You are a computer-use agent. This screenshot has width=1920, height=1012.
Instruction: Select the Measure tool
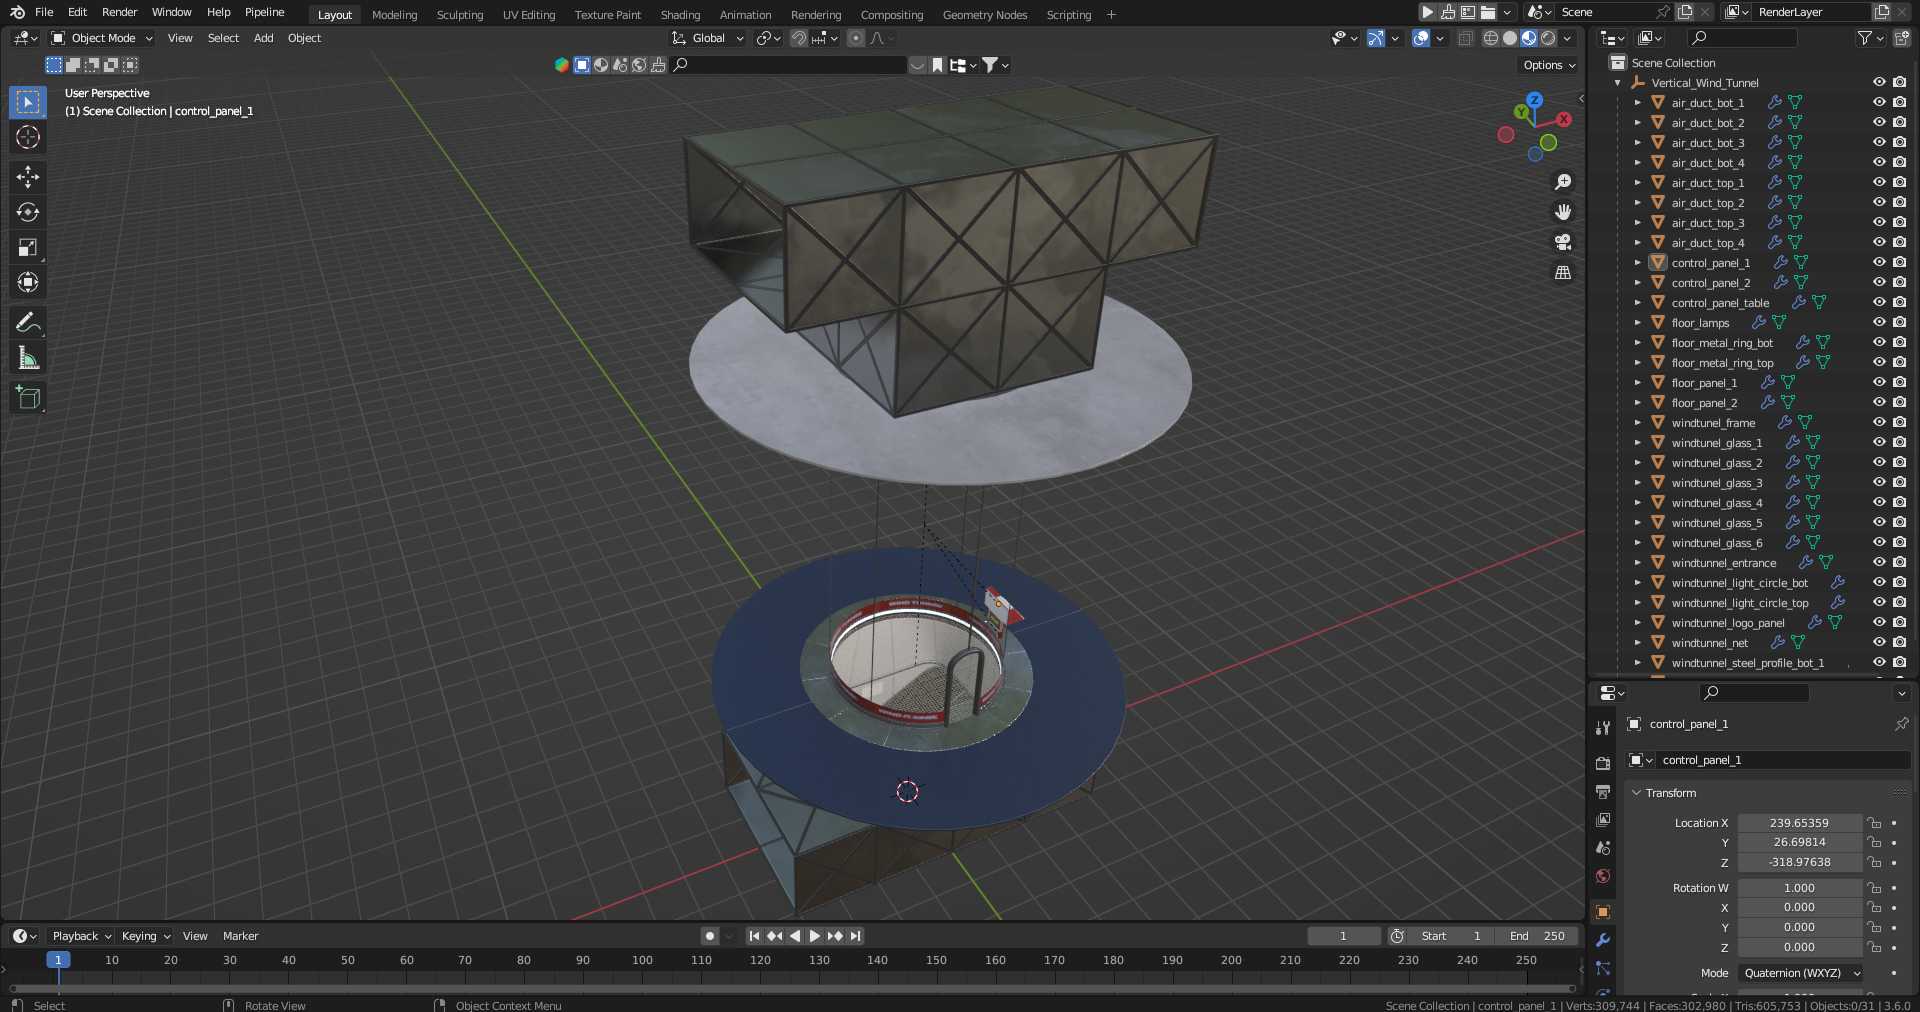(28, 358)
